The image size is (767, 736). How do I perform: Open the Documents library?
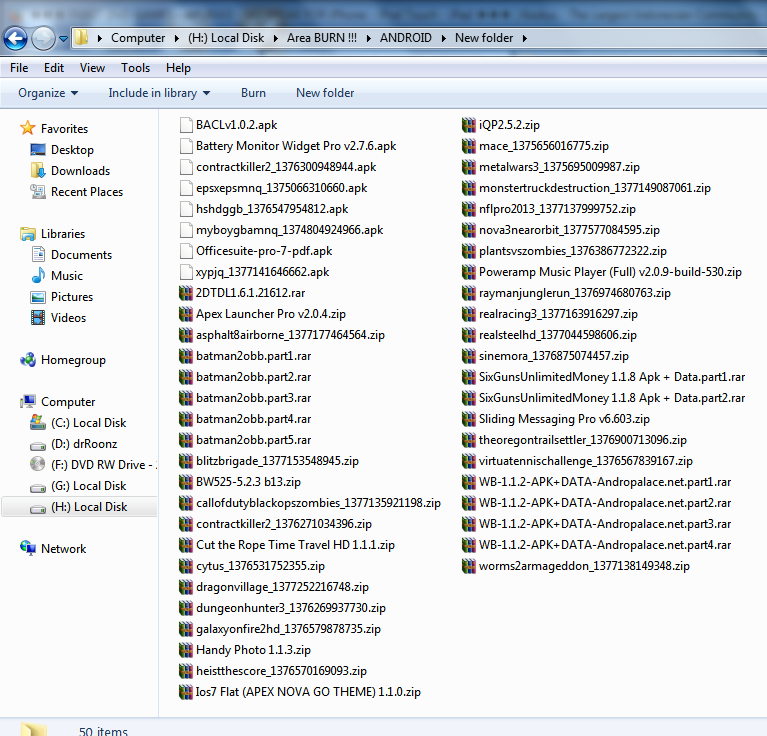(81, 255)
